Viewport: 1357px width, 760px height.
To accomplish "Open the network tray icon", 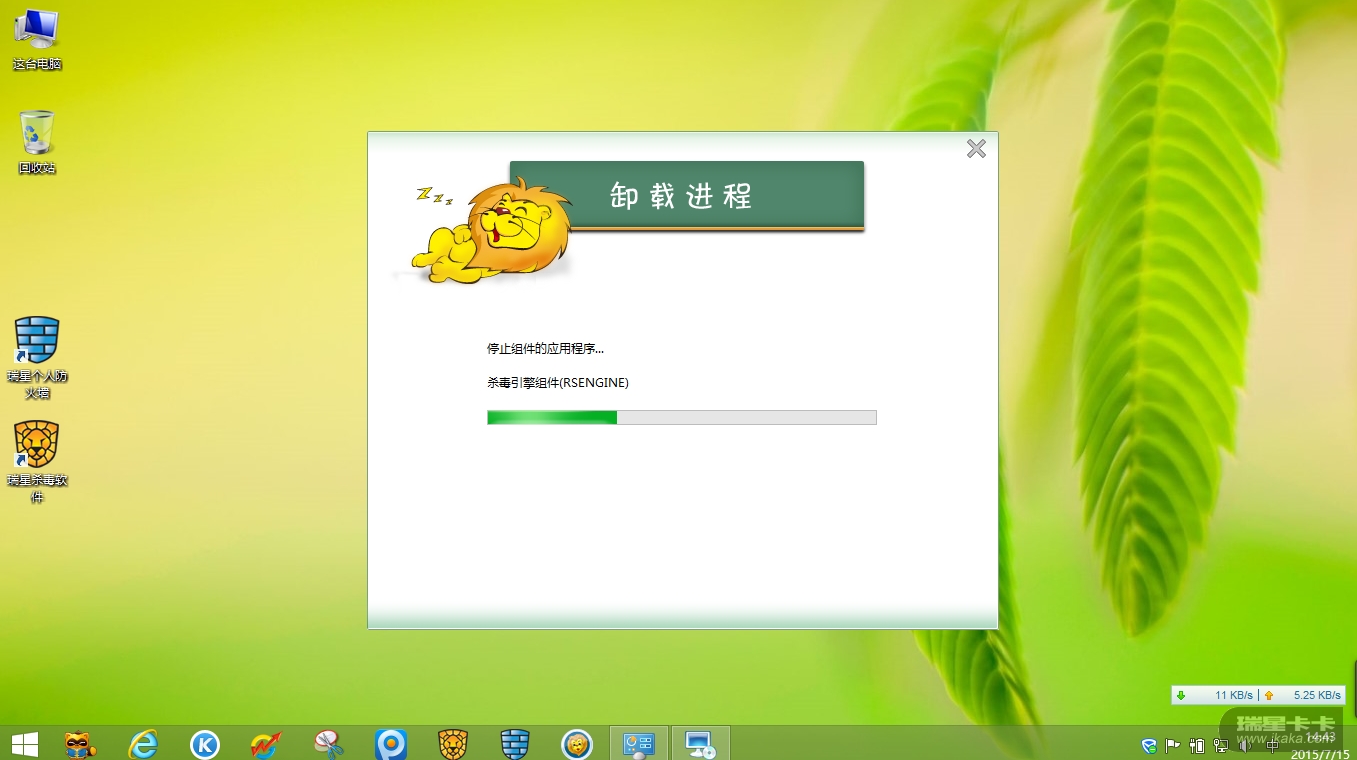I will [x=1221, y=745].
